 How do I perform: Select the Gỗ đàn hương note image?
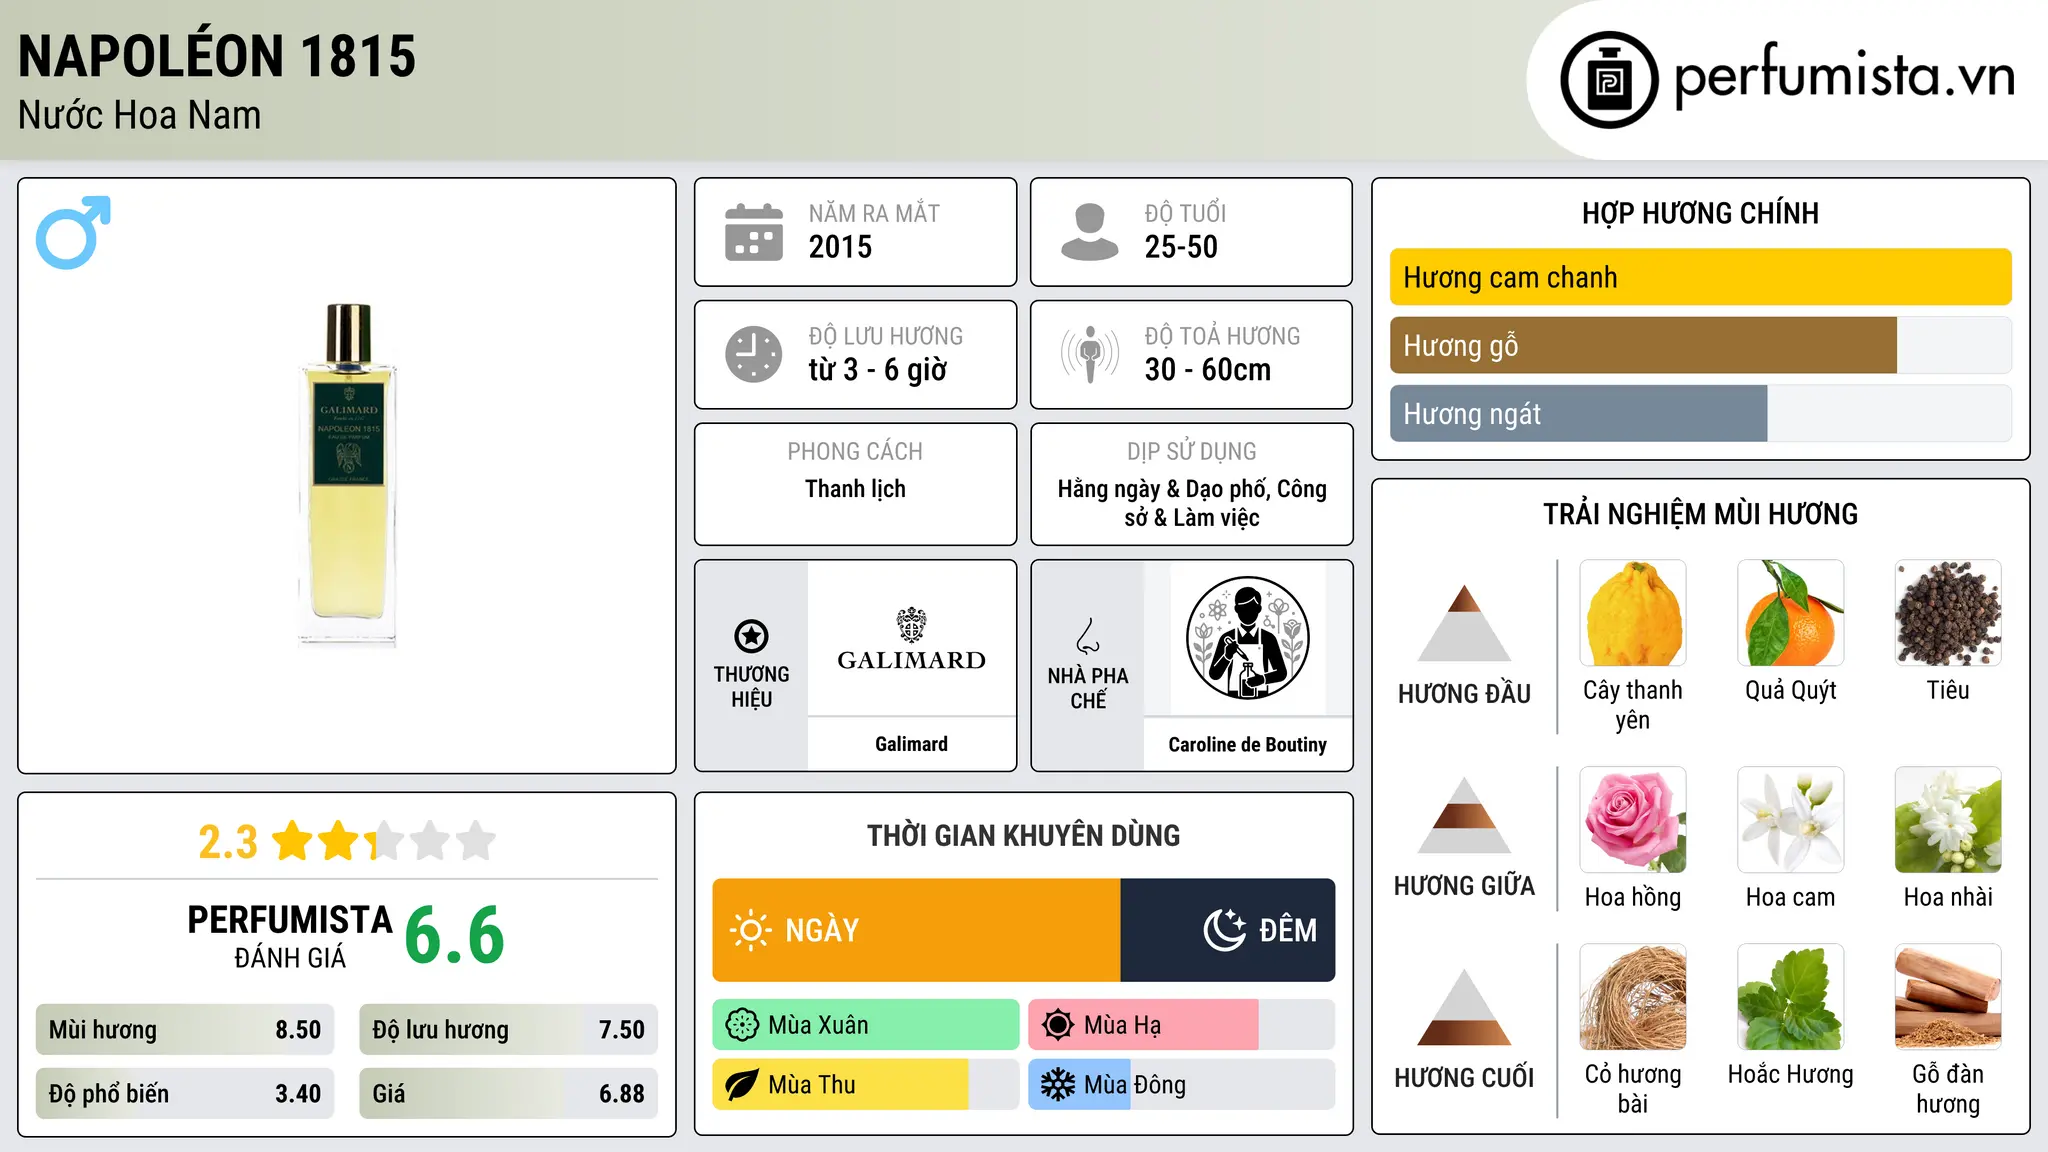coord(1948,997)
